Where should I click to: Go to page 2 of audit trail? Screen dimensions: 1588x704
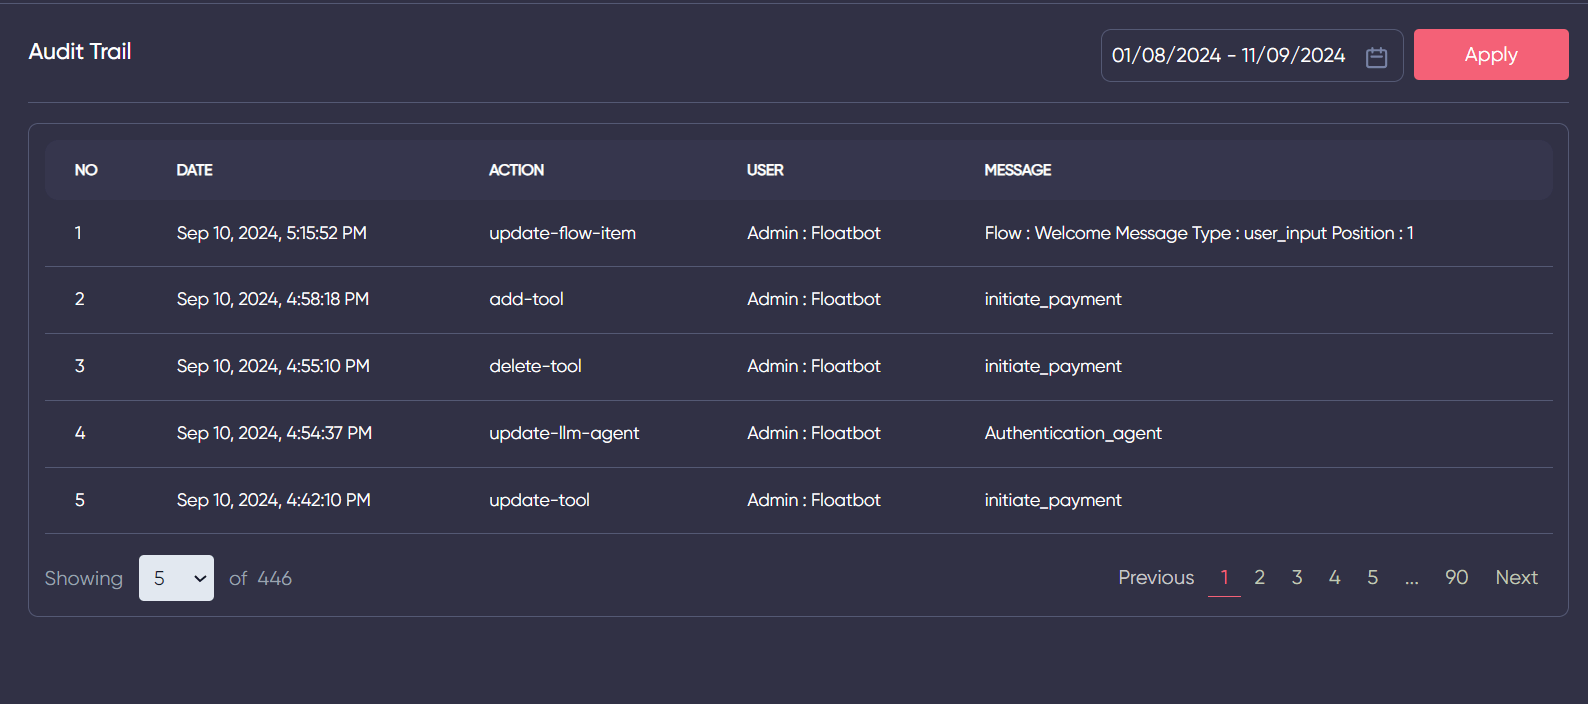coord(1259,578)
